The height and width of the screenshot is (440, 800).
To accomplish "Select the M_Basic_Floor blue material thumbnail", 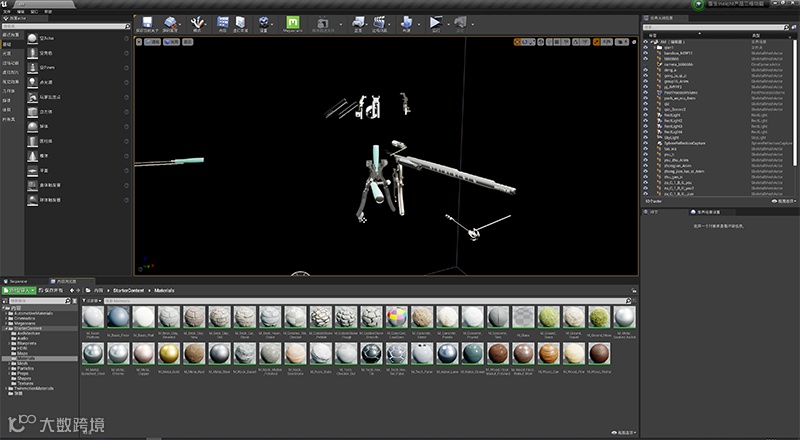I will point(118,317).
